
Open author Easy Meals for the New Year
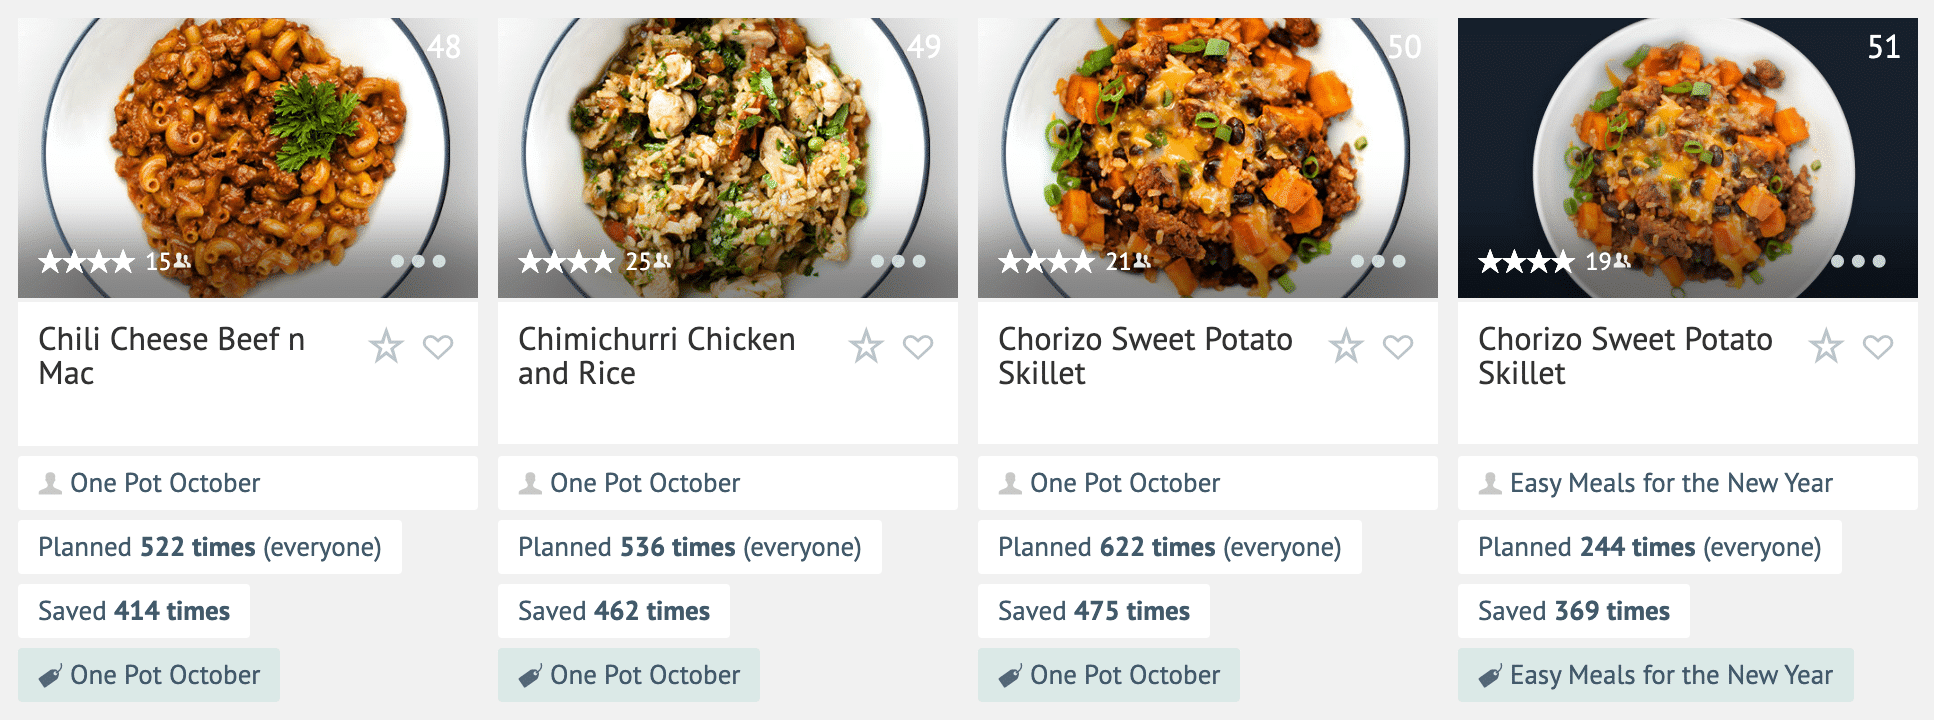pos(1670,483)
